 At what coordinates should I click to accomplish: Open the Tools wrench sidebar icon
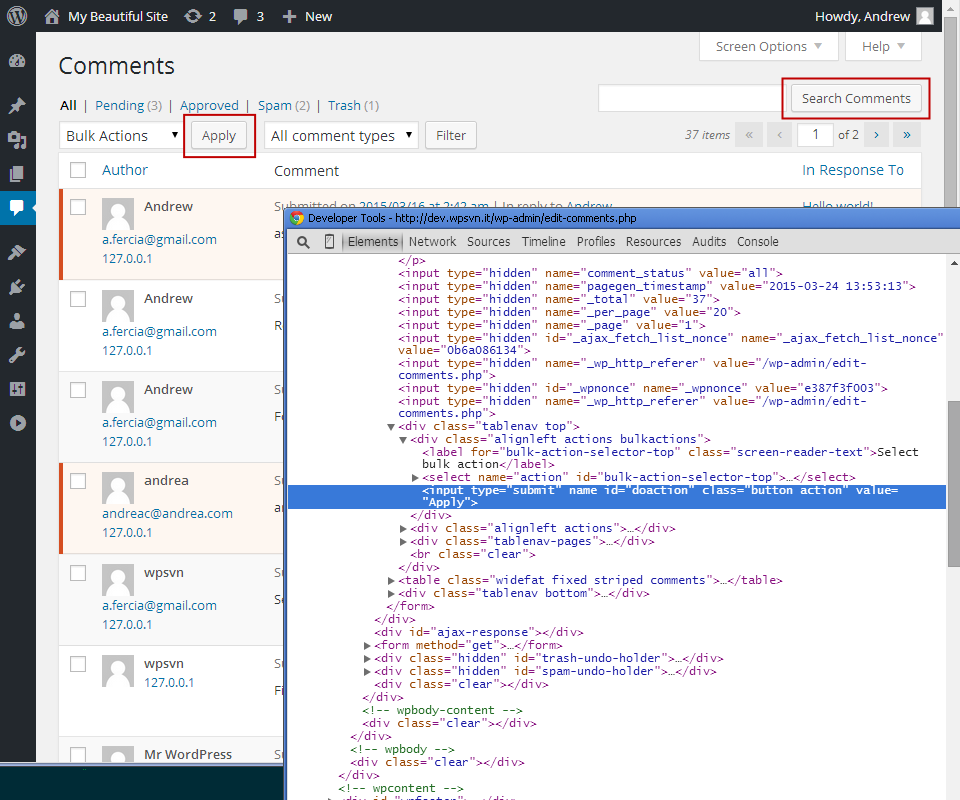pyautogui.click(x=17, y=355)
